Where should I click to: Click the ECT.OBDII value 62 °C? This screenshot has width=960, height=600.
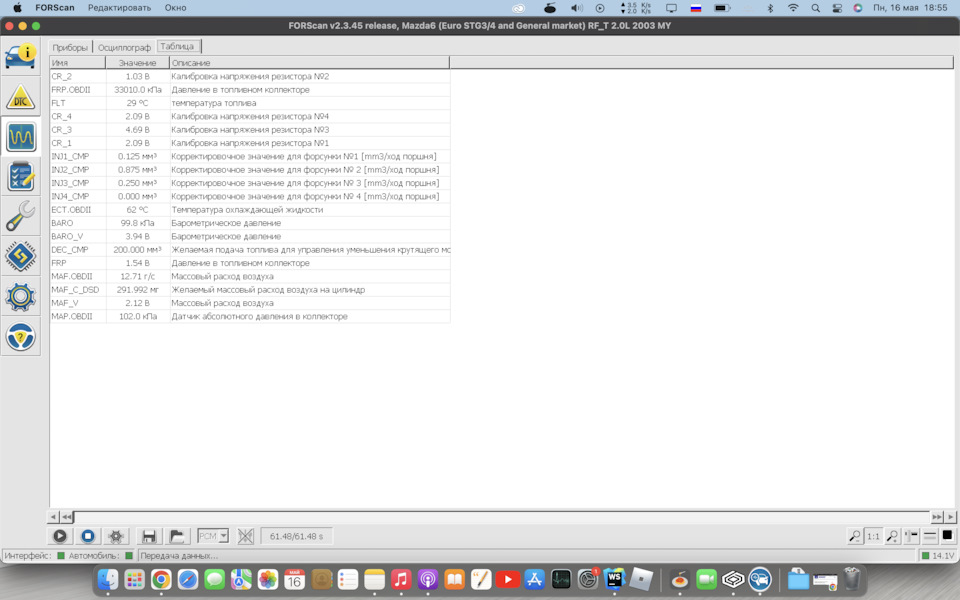137,210
